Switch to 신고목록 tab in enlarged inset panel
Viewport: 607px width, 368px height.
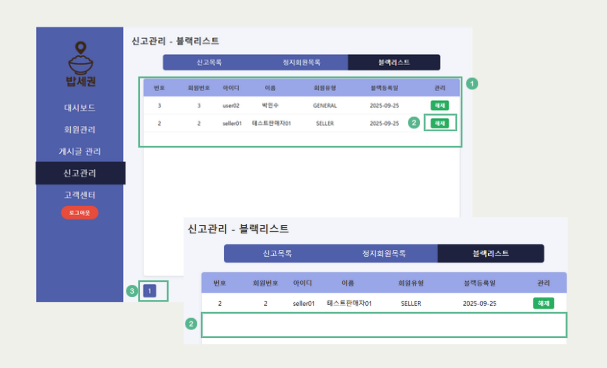click(x=277, y=253)
